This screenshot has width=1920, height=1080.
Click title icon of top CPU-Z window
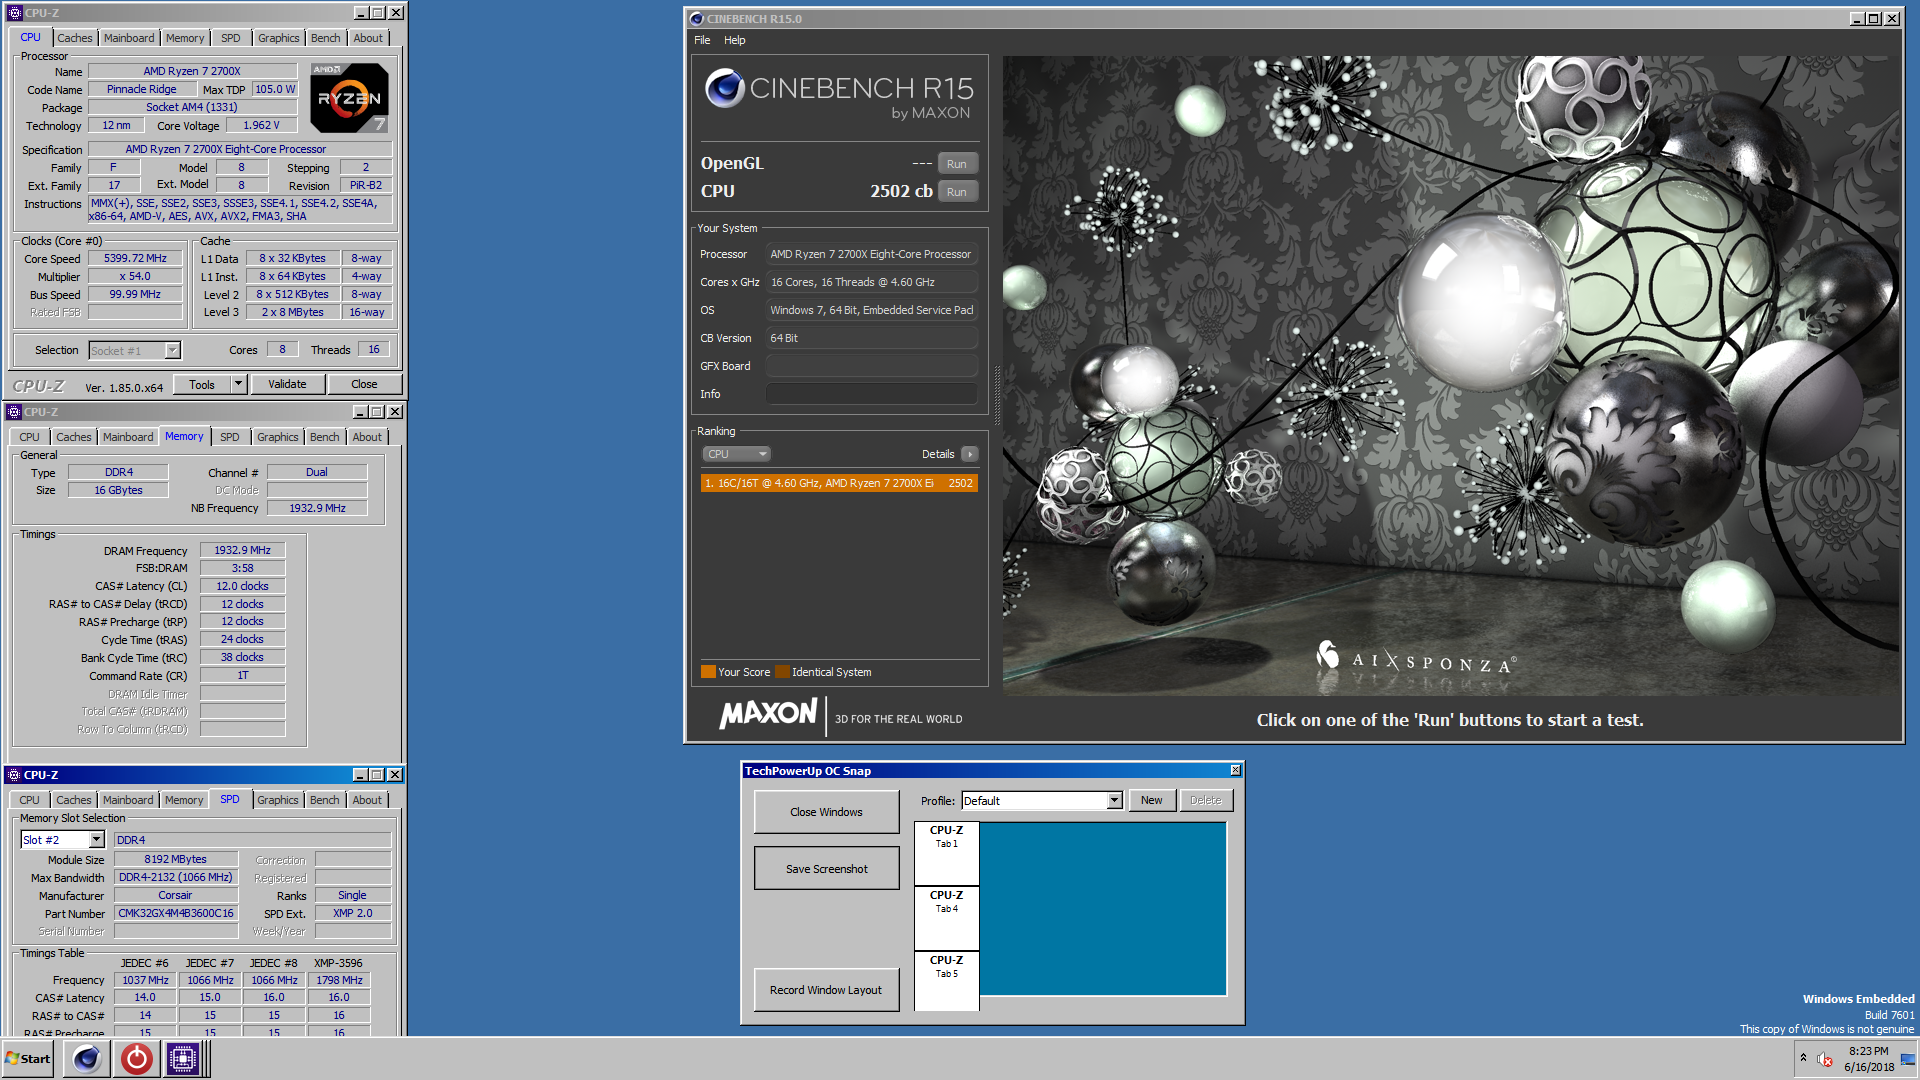[x=14, y=13]
